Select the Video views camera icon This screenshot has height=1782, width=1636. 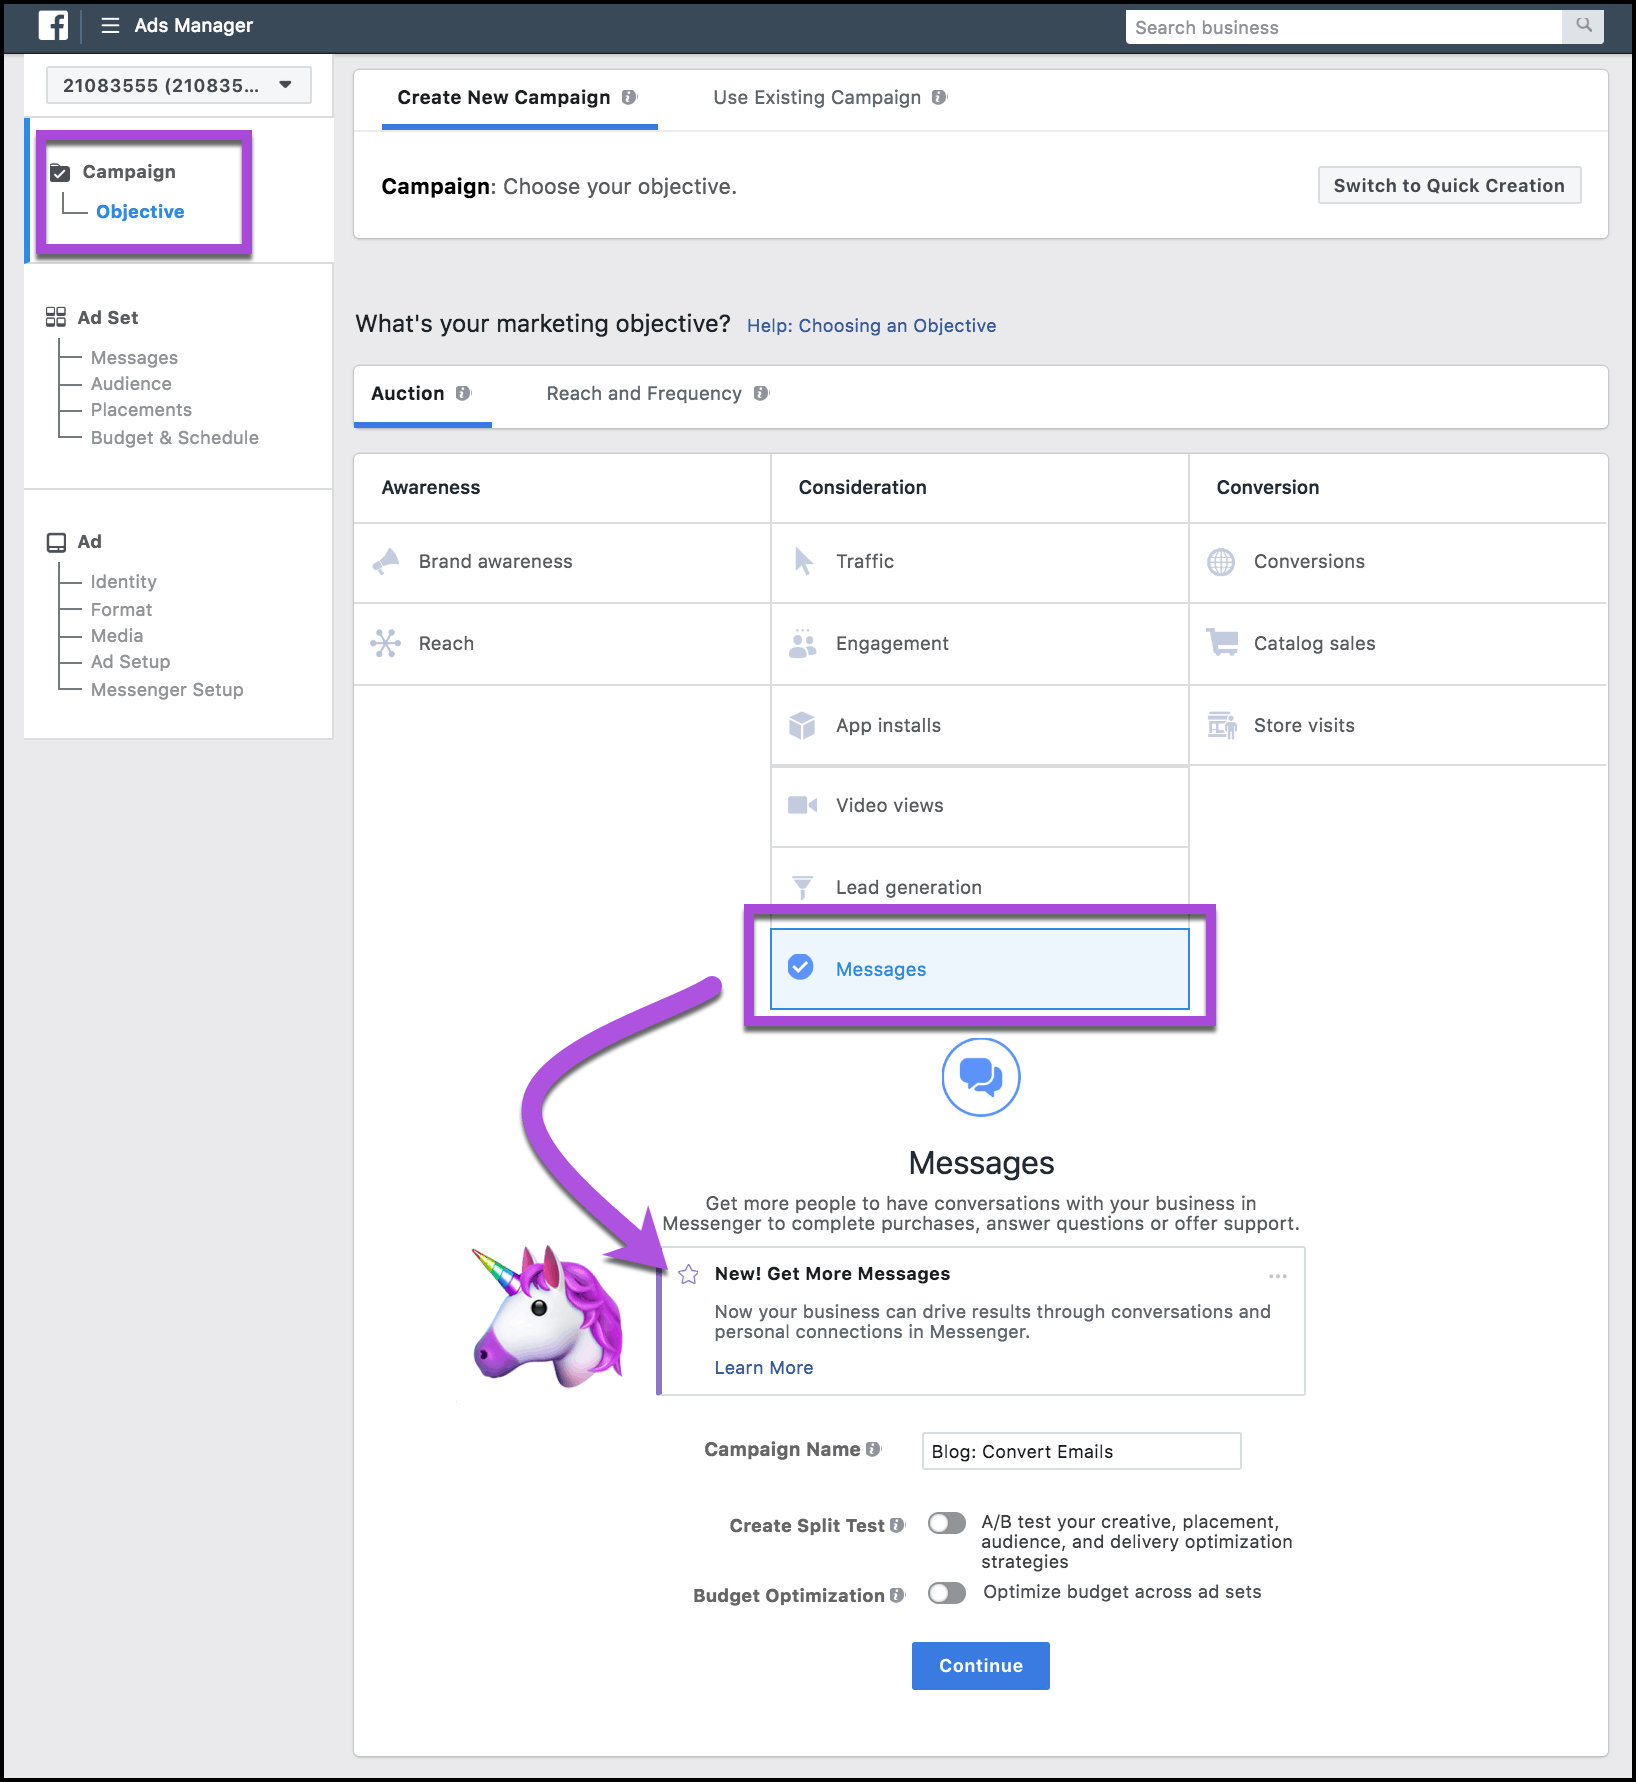[803, 805]
